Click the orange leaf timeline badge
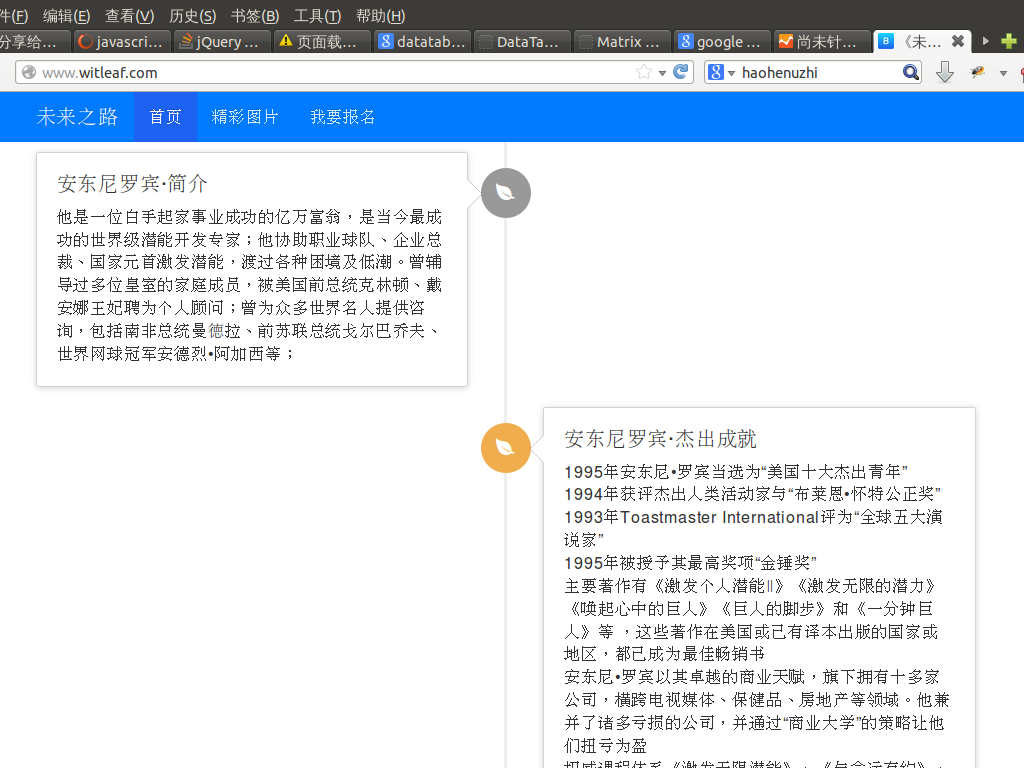The height and width of the screenshot is (768, 1024). pyautogui.click(x=505, y=448)
